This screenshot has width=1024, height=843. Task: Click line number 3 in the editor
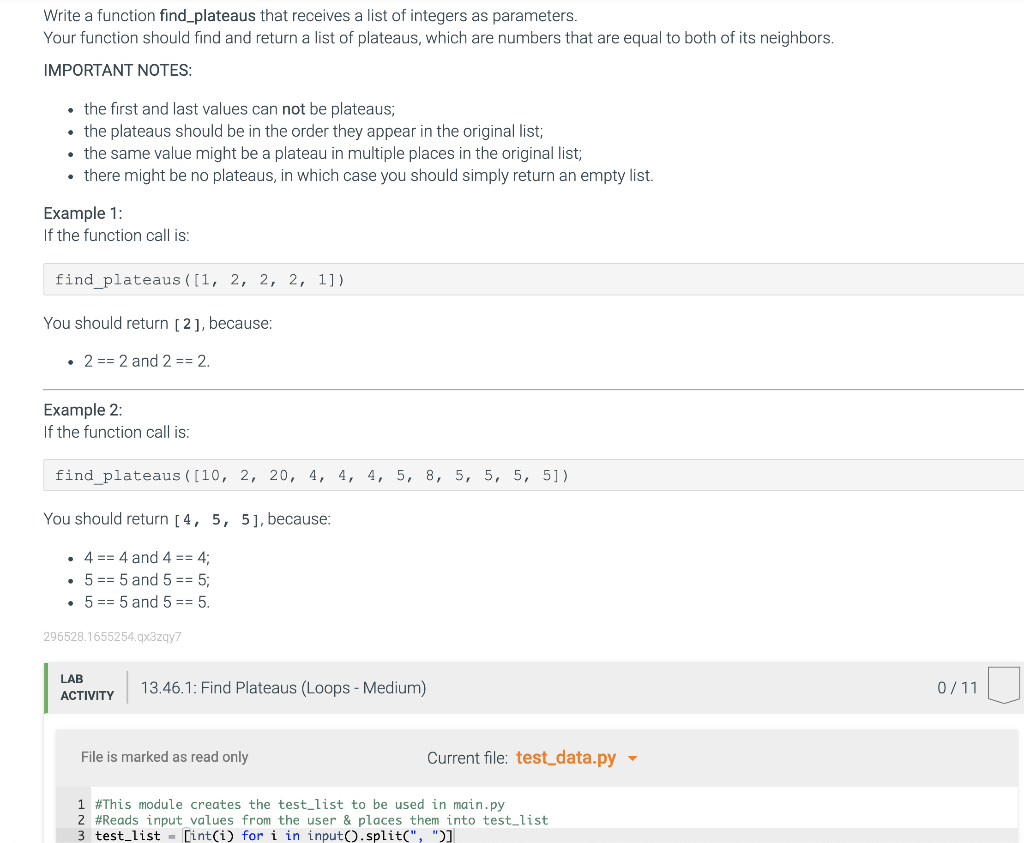tap(80, 835)
